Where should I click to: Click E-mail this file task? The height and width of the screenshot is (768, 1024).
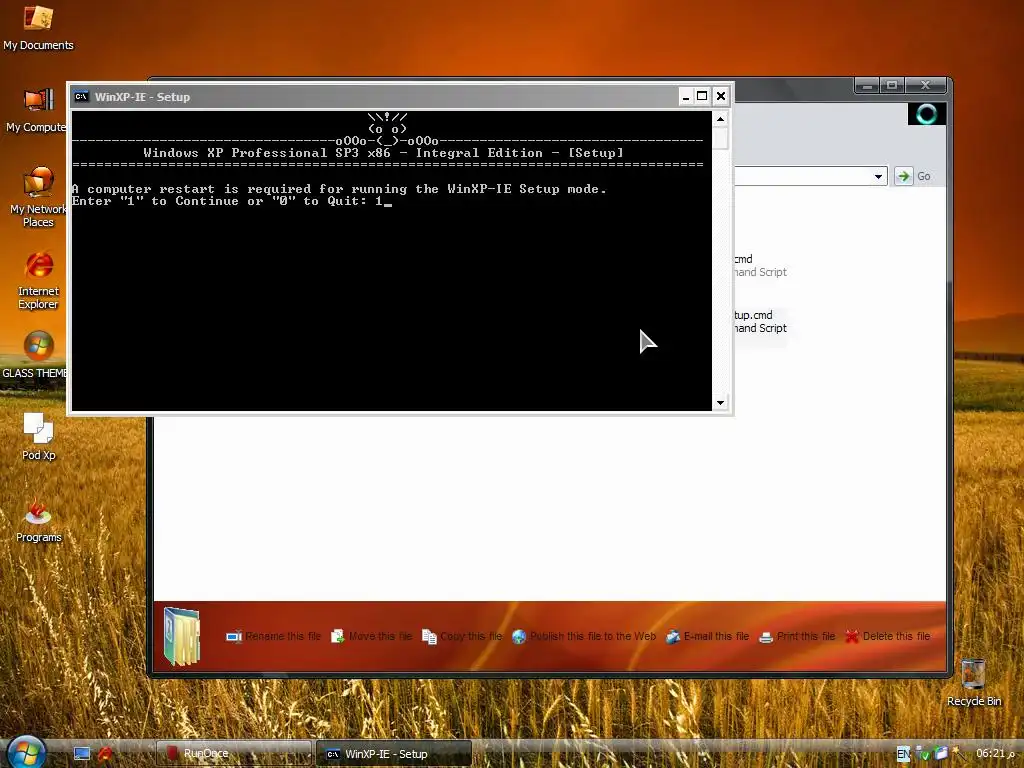[x=707, y=636]
